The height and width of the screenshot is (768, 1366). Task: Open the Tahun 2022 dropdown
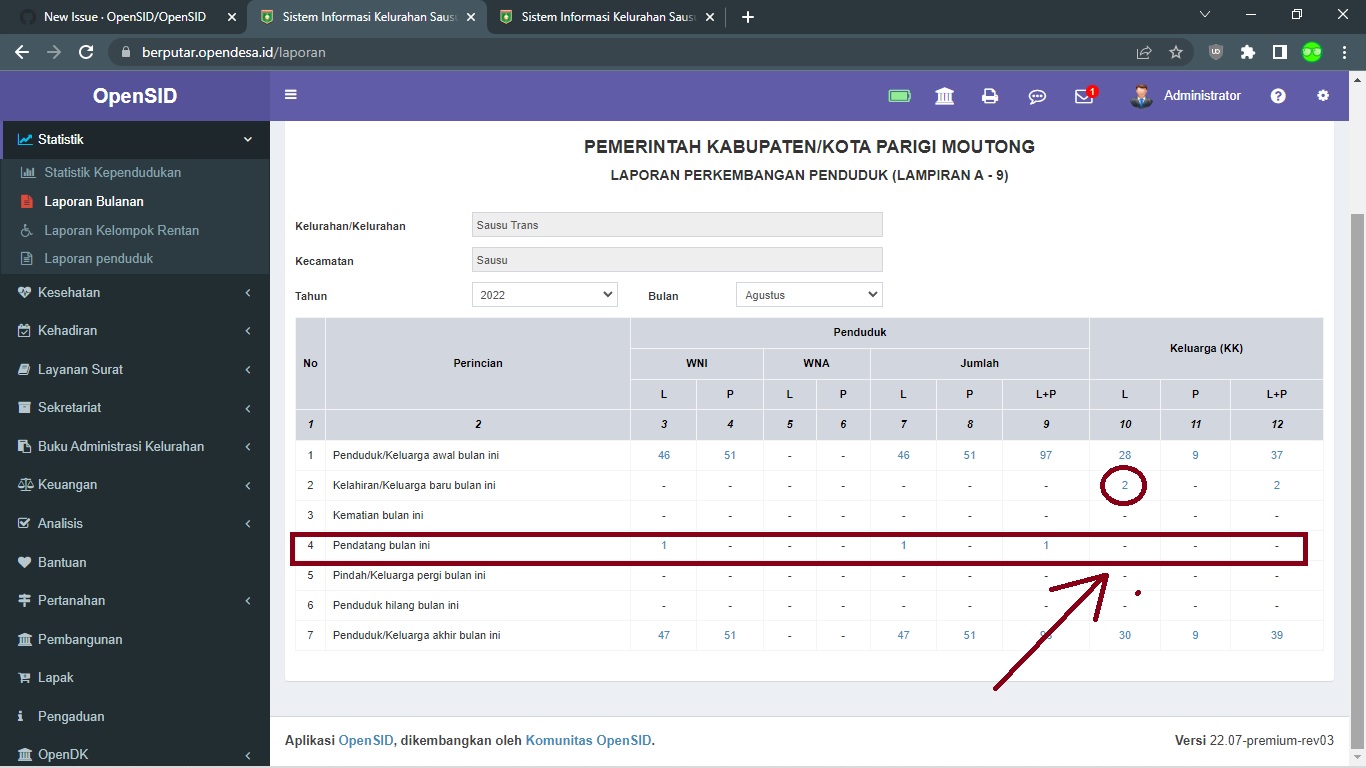[544, 294]
